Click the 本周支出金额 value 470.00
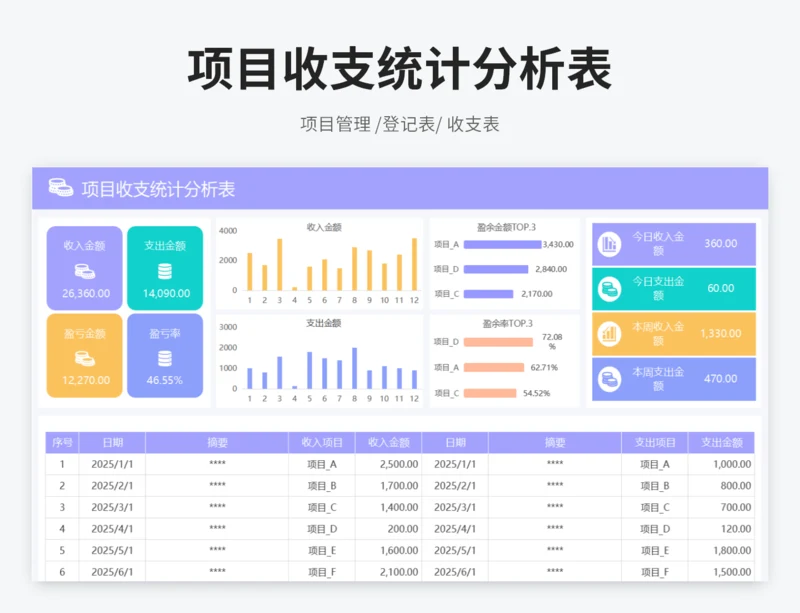 point(720,379)
